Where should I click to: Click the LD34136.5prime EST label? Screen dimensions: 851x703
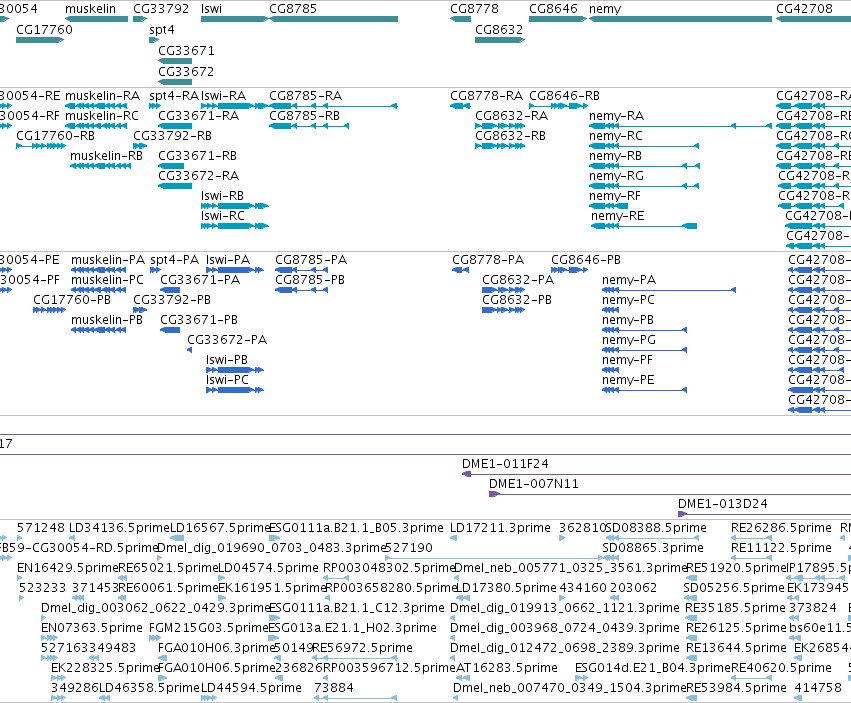tap(119, 528)
